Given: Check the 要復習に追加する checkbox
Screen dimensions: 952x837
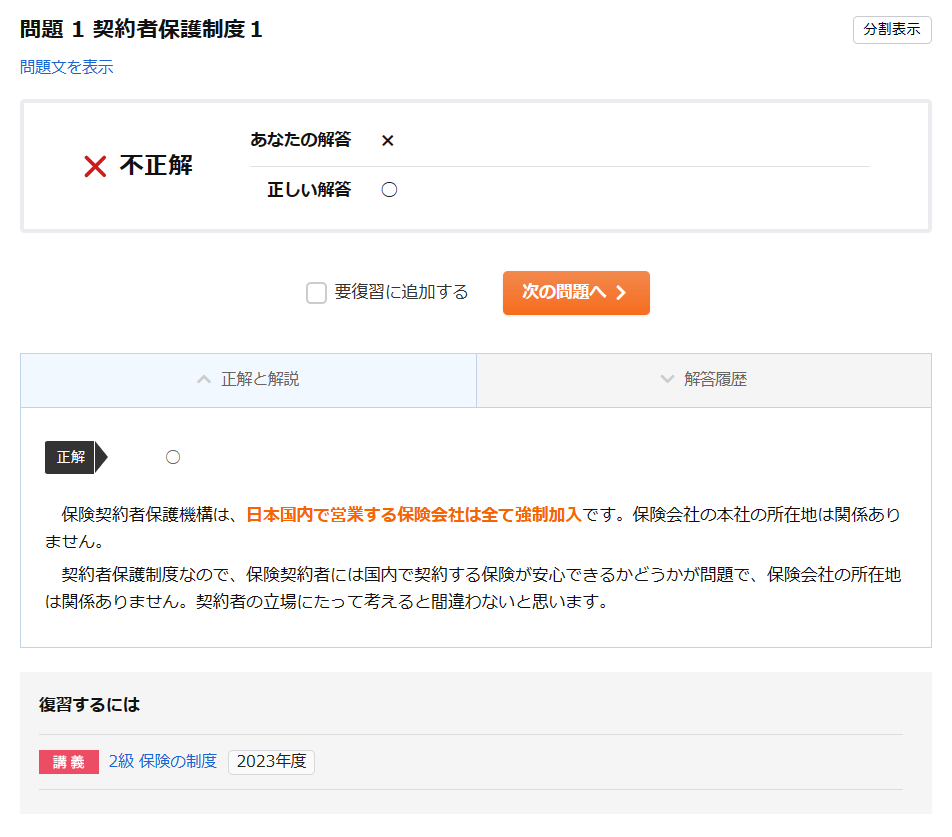Looking at the screenshot, I should coord(316,293).
